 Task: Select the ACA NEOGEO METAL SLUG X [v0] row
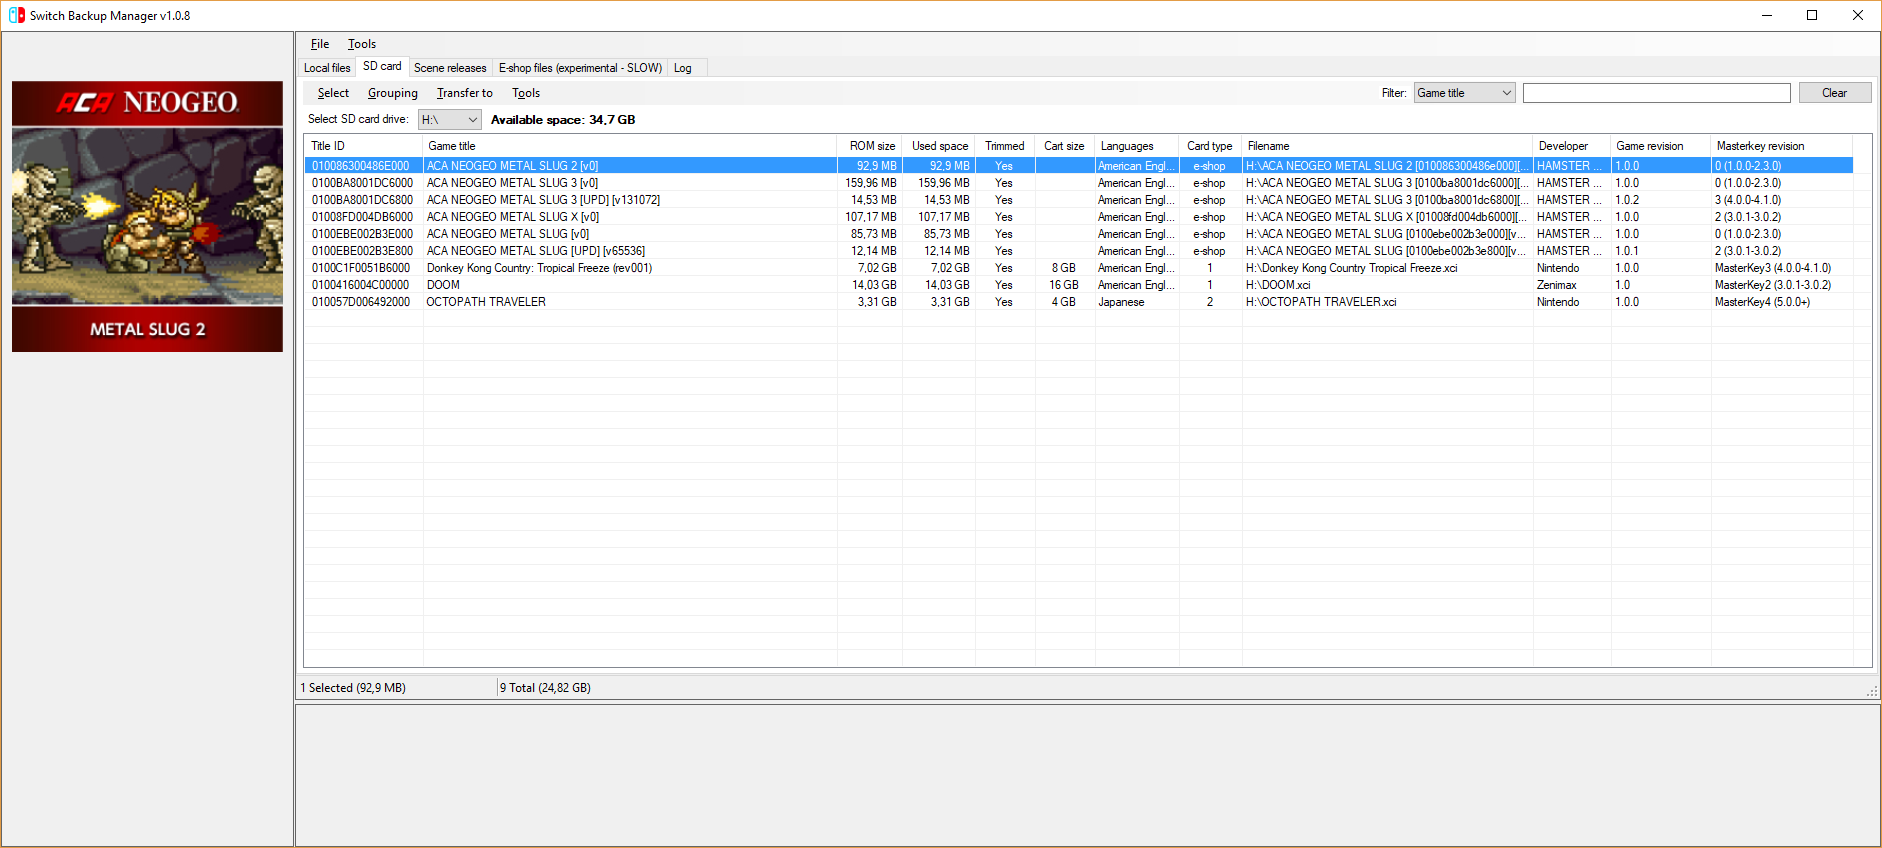(x=1078, y=217)
